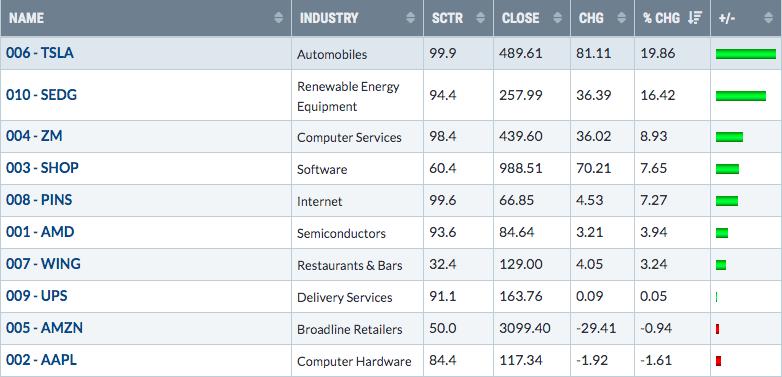Open 005 - AMZN stock link
This screenshot has height=377, width=782.
[x=44, y=328]
